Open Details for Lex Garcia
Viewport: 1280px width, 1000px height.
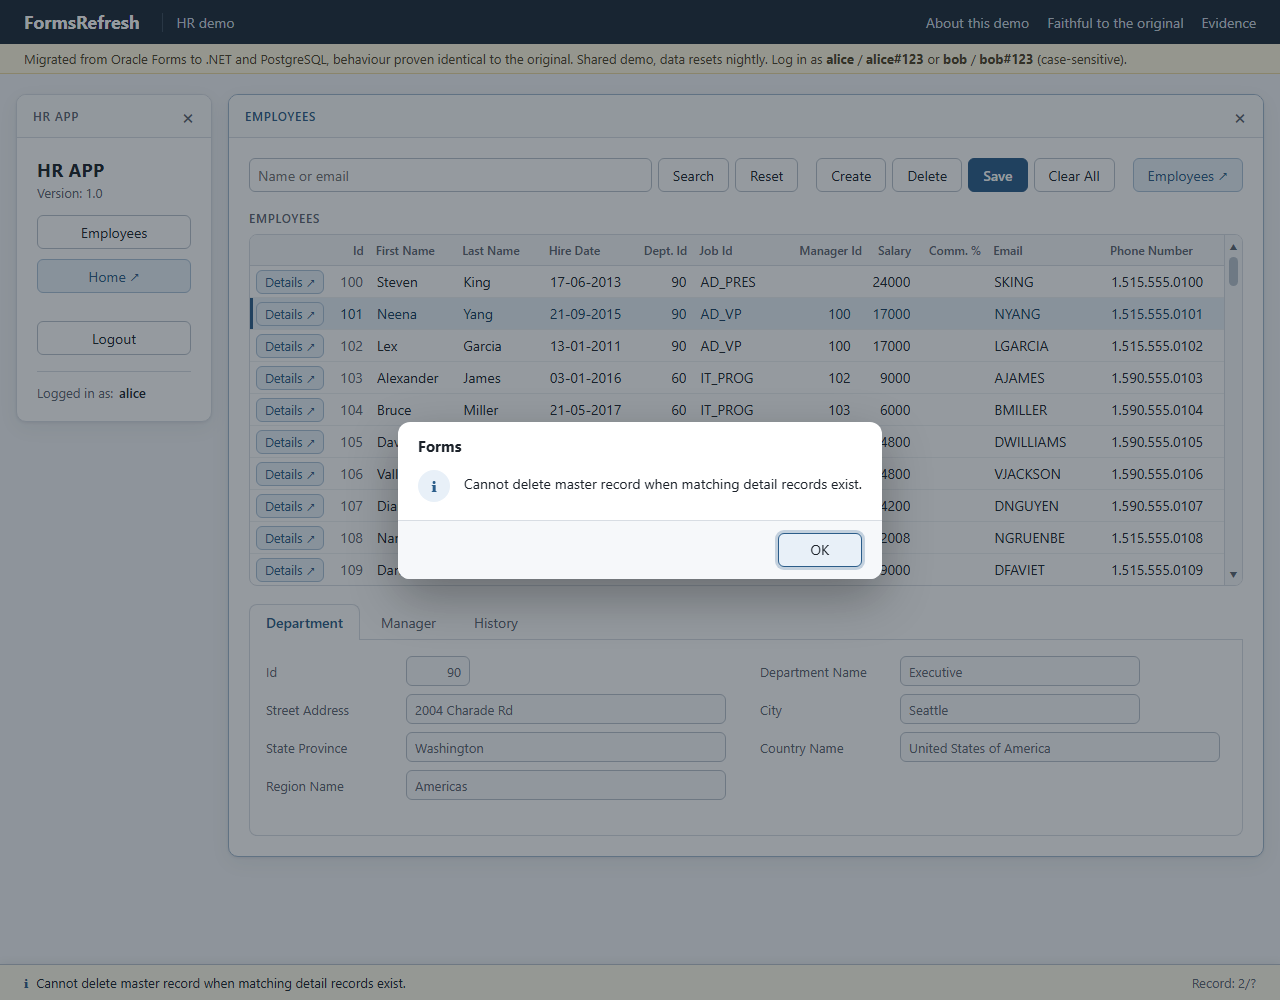(x=290, y=347)
